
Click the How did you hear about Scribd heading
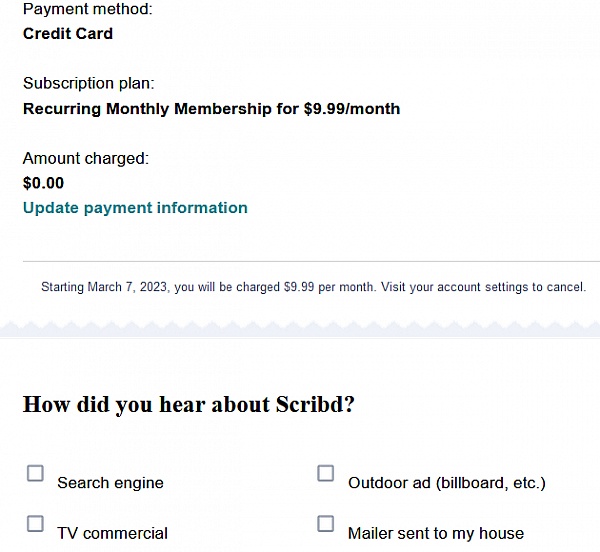[x=189, y=405]
